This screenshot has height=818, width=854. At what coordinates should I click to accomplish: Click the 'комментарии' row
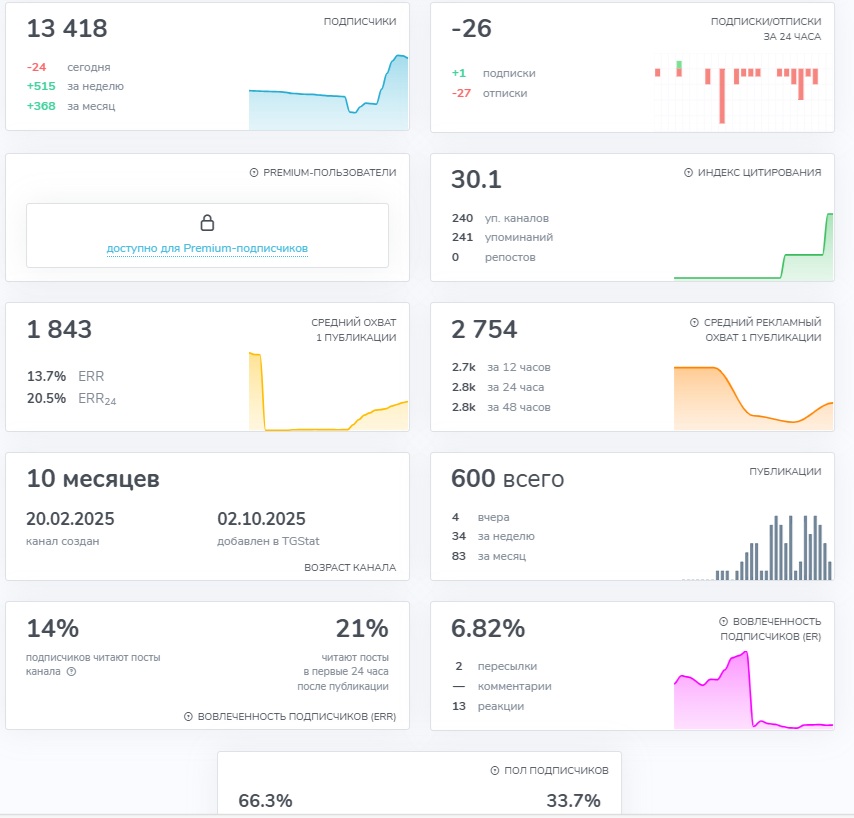[502, 687]
